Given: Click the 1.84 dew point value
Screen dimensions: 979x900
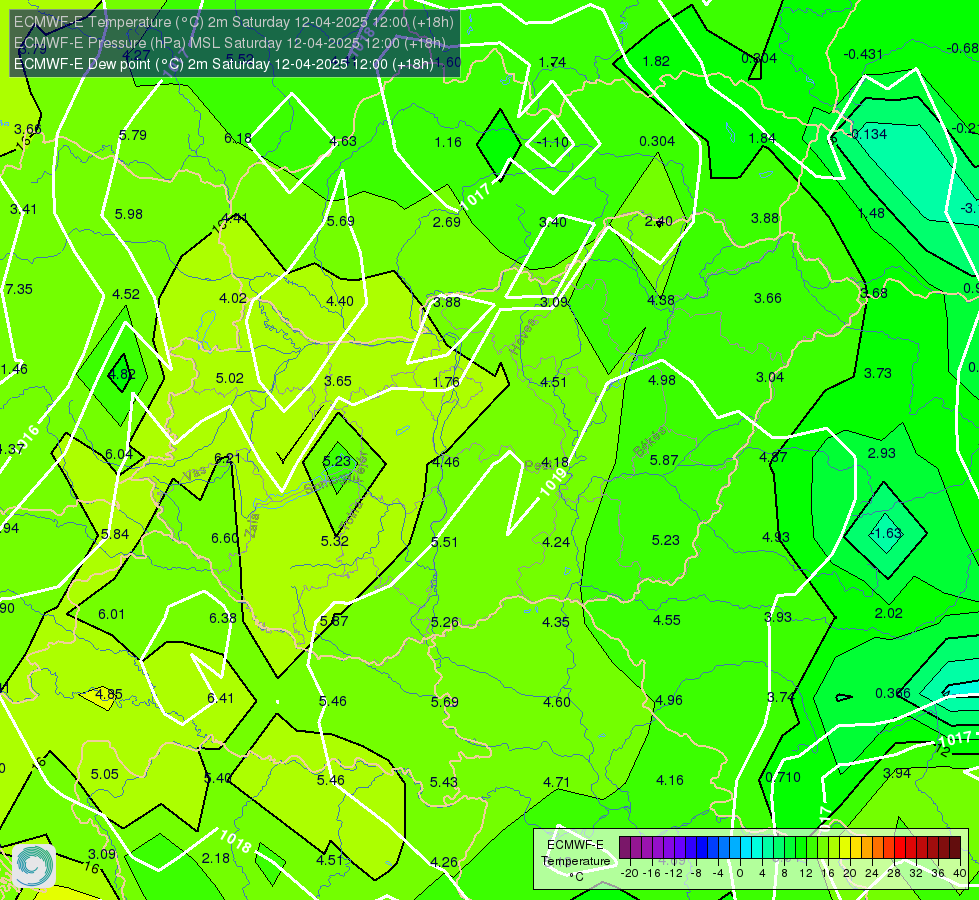Looking at the screenshot, I should point(762,138).
